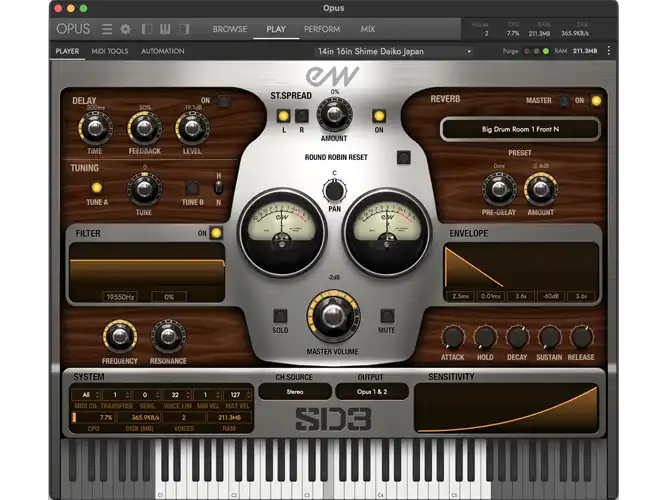Click the TRANSPOSE stepper
The height and width of the screenshot is (500, 667).
point(115,395)
